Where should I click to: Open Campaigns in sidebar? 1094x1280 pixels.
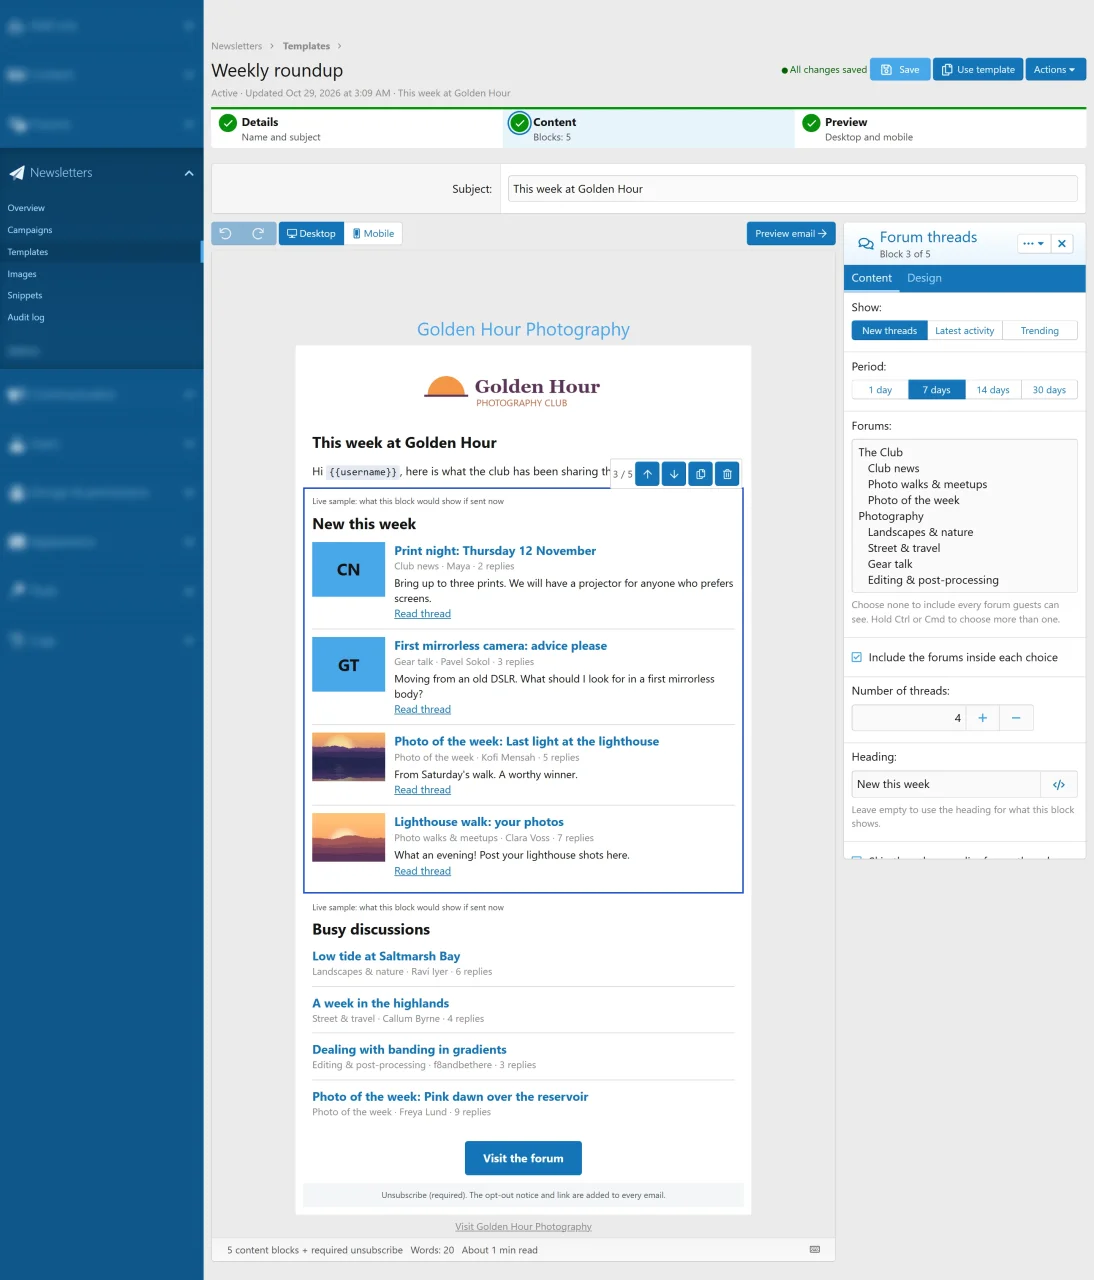30,230
